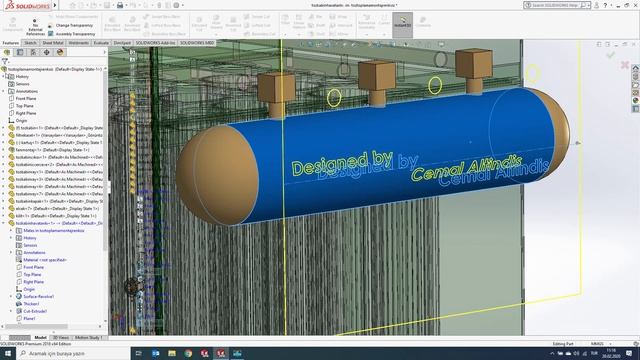Select top-level Sensors folder
The height and width of the screenshot is (360, 640).
pyautogui.click(x=22, y=84)
